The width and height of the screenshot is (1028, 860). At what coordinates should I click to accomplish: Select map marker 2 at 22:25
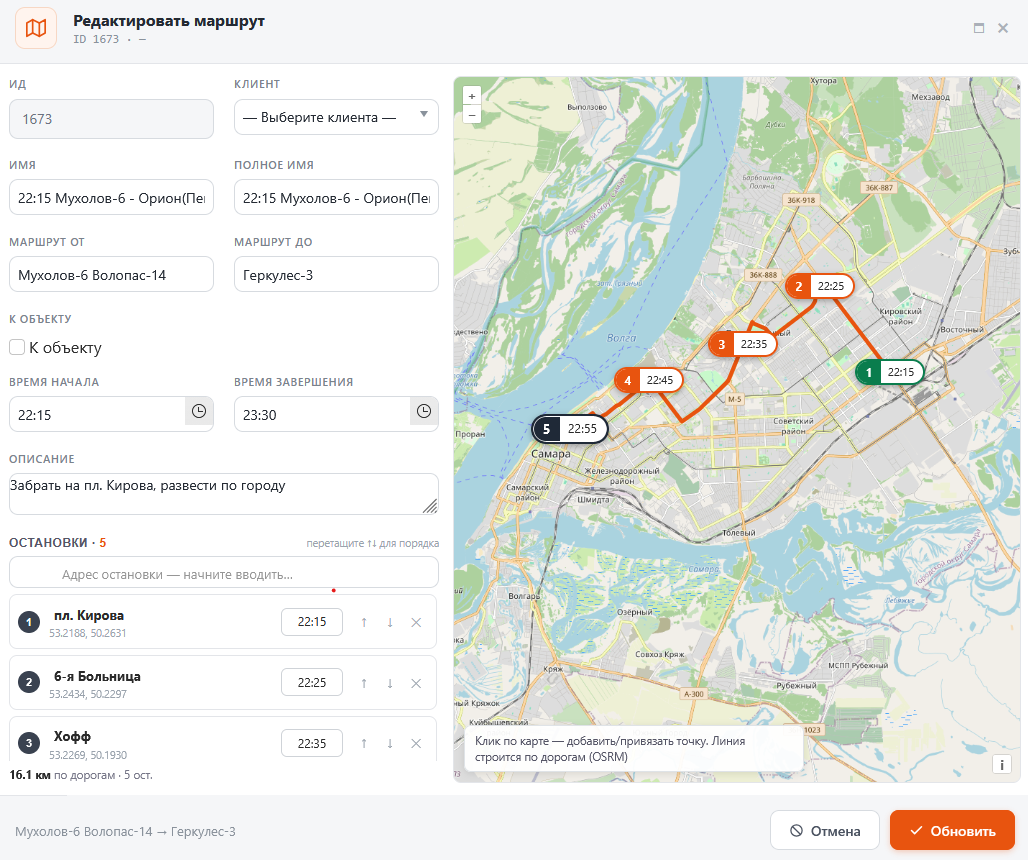819,286
